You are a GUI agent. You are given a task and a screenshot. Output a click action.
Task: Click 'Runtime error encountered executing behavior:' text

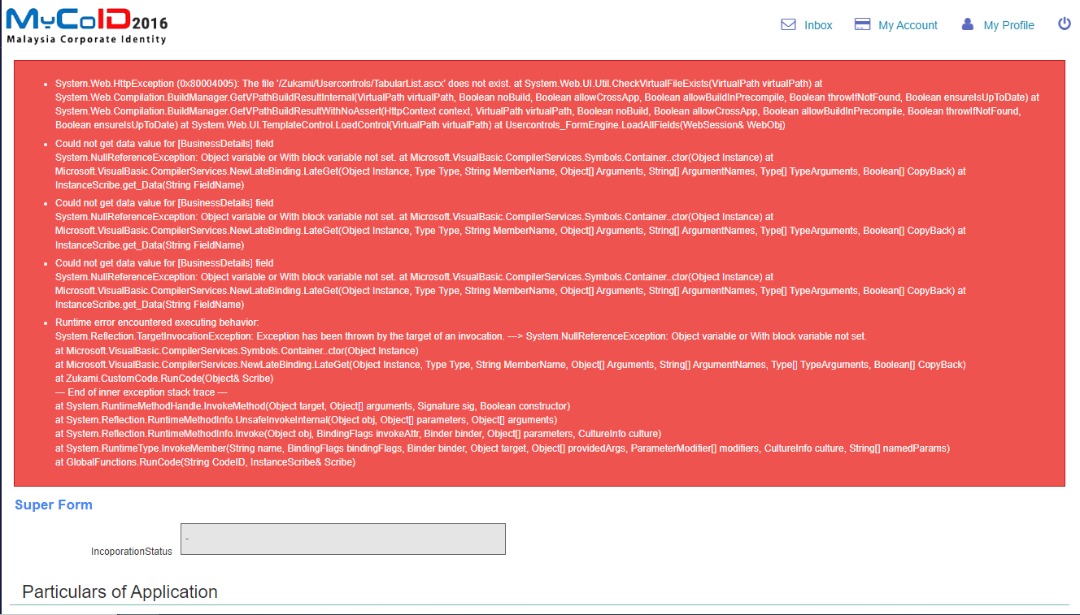pyautogui.click(x=157, y=322)
